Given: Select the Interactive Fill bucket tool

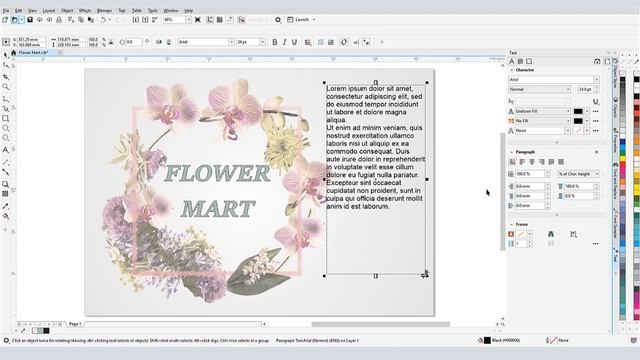Looking at the screenshot, I should 6,216.
